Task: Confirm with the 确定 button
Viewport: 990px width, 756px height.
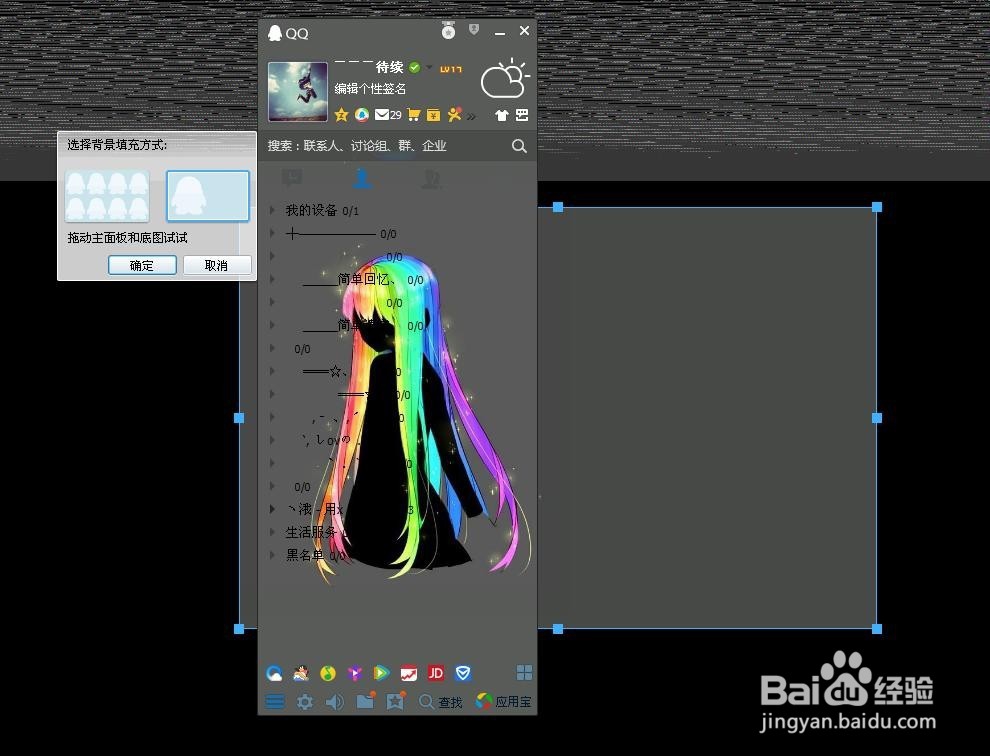Action: [142, 265]
